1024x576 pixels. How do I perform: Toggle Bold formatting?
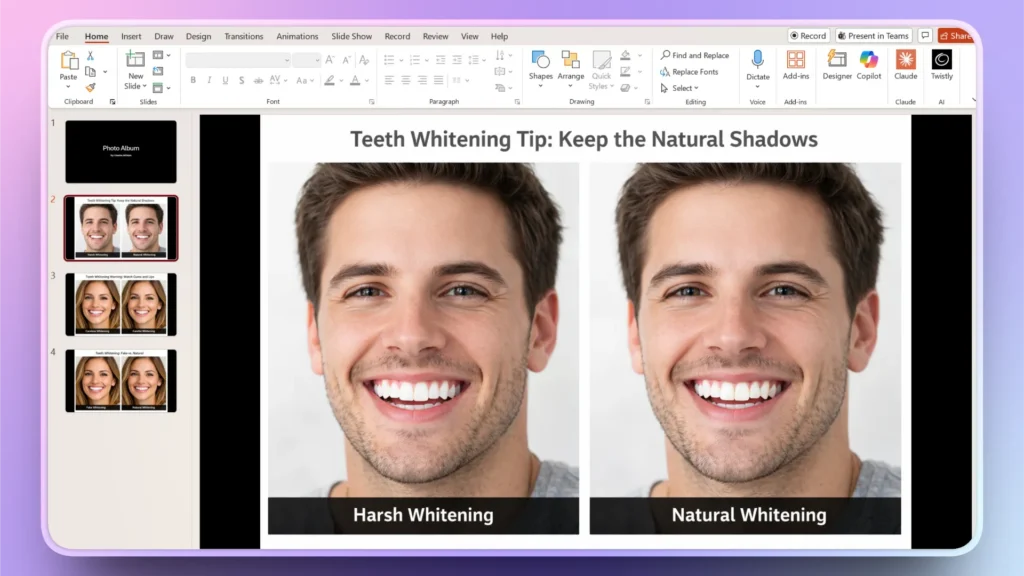tap(193, 80)
